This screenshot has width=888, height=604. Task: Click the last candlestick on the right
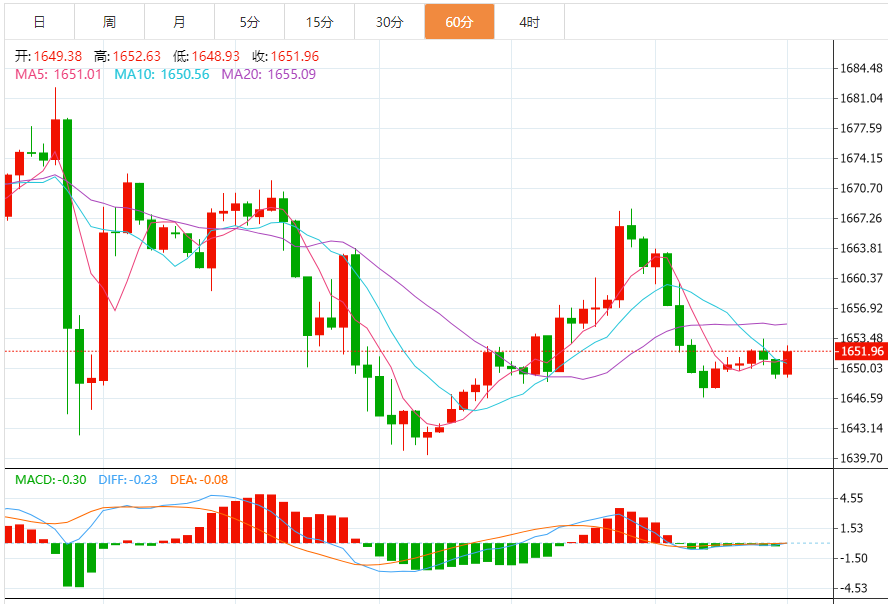point(787,362)
